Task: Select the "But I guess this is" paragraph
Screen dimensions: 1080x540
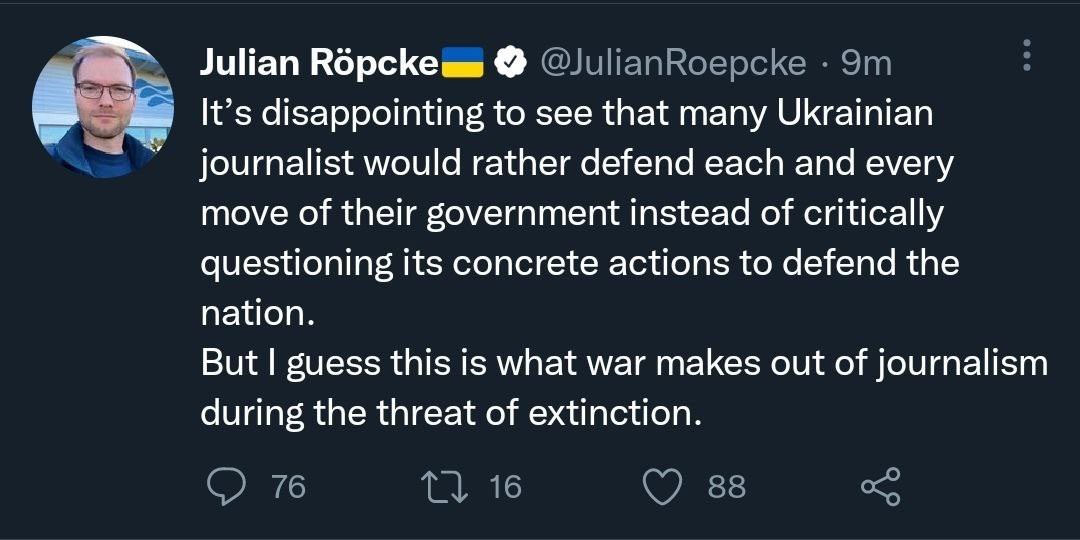Action: 624,389
